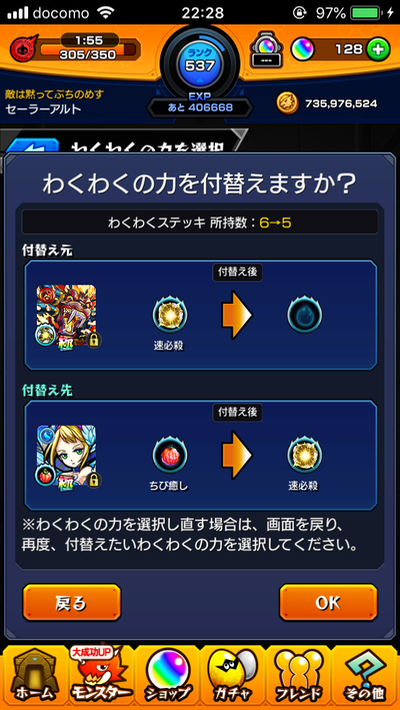400x710 pixels.
Task: Open the ショップ orb shop icon
Action: click(x=168, y=677)
